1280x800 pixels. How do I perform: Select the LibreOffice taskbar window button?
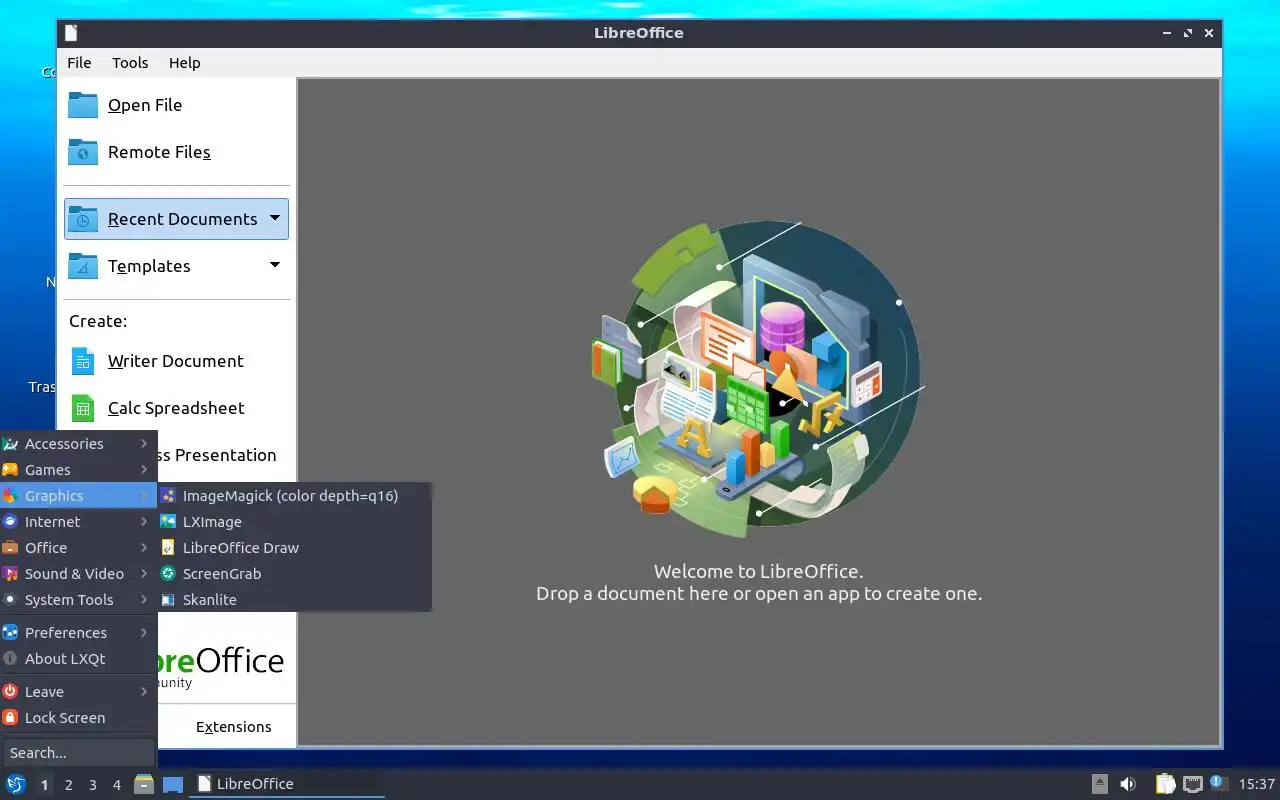pos(289,784)
